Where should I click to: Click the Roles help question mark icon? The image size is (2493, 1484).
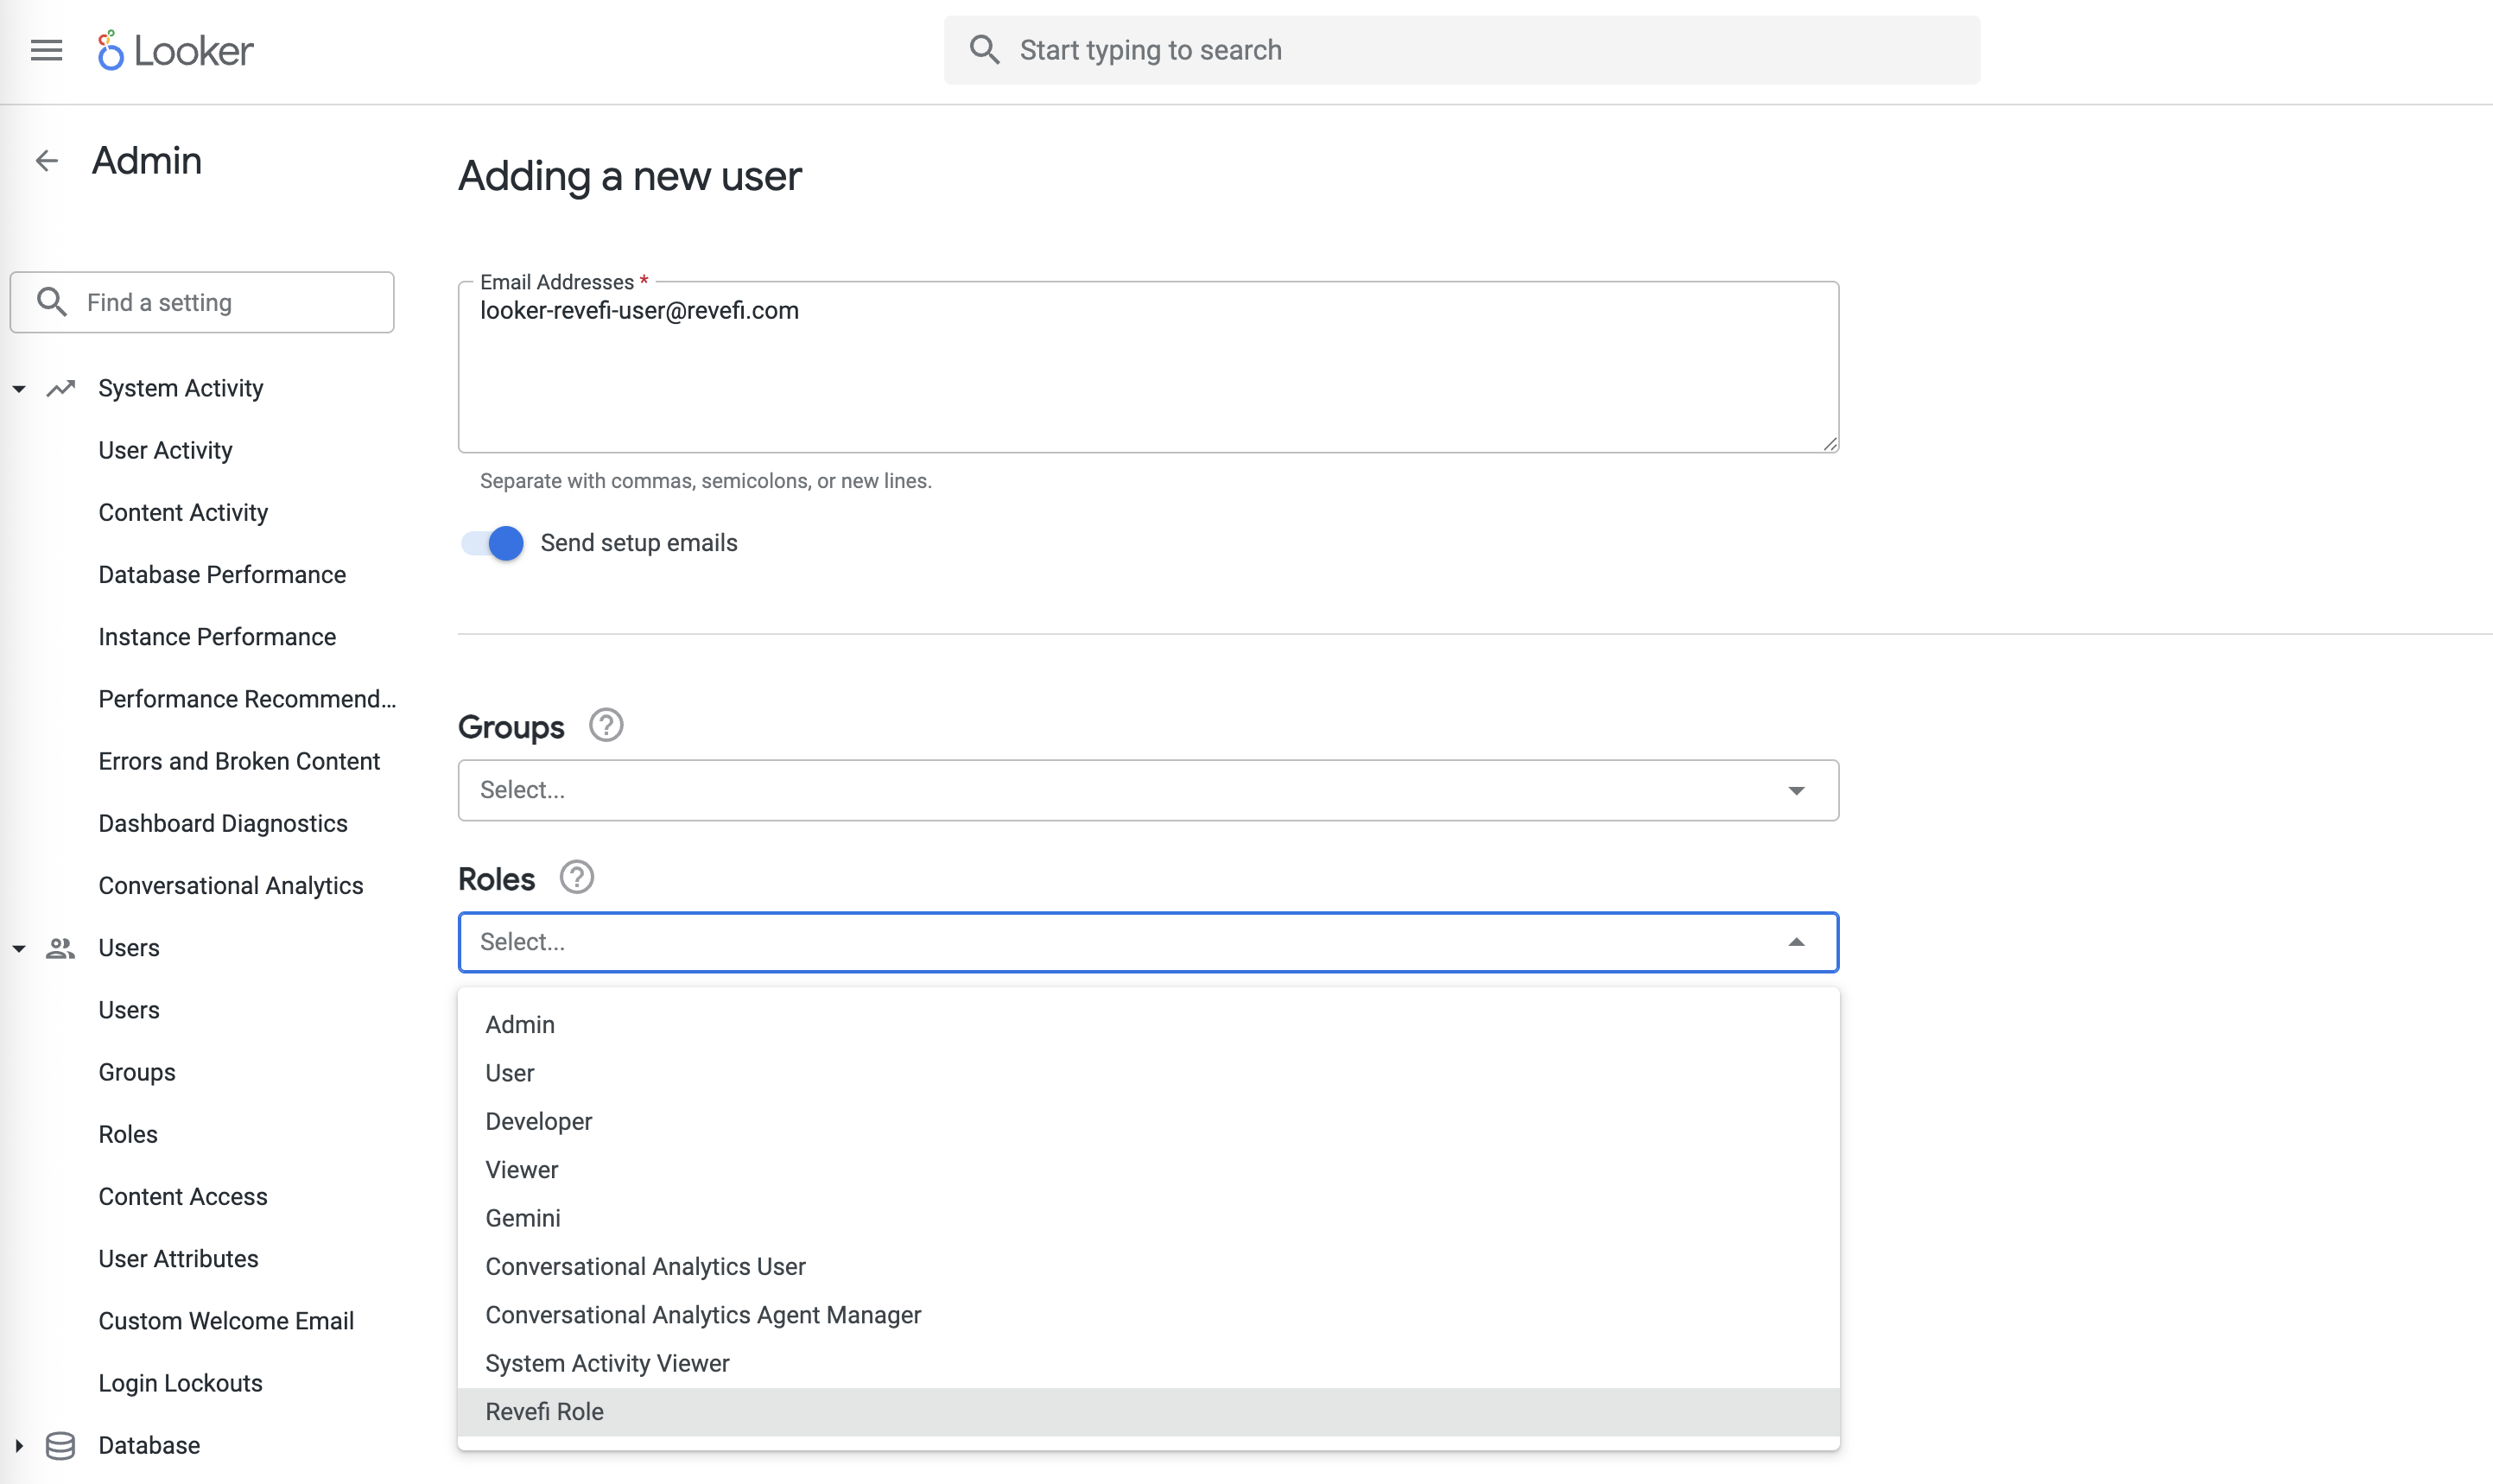tap(577, 877)
